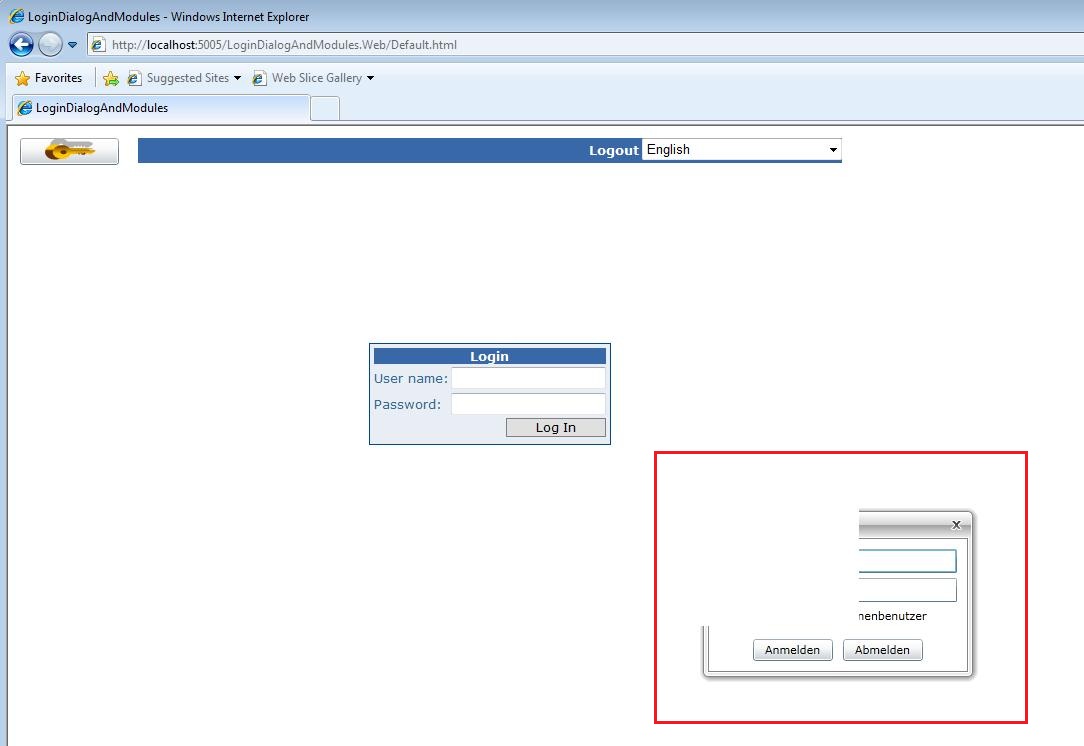Click the gold key icon button

click(x=69, y=151)
